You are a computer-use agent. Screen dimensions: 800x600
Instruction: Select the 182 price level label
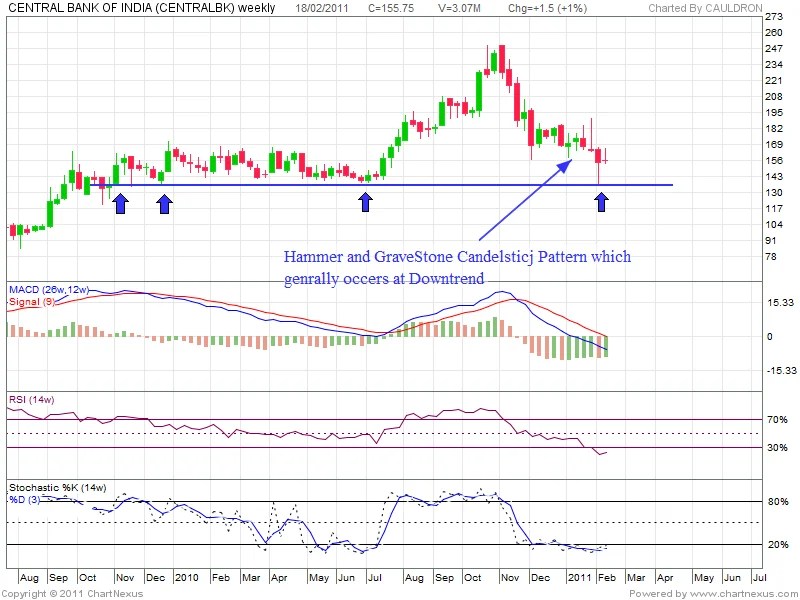[774, 129]
